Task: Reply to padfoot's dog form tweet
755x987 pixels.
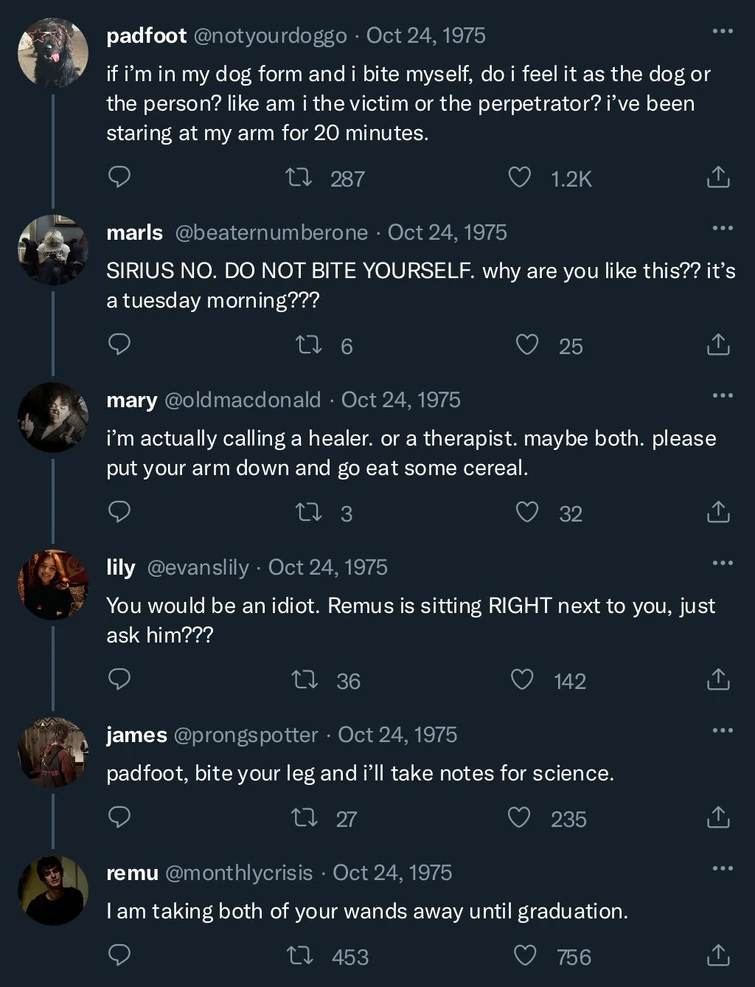Action: [x=119, y=178]
